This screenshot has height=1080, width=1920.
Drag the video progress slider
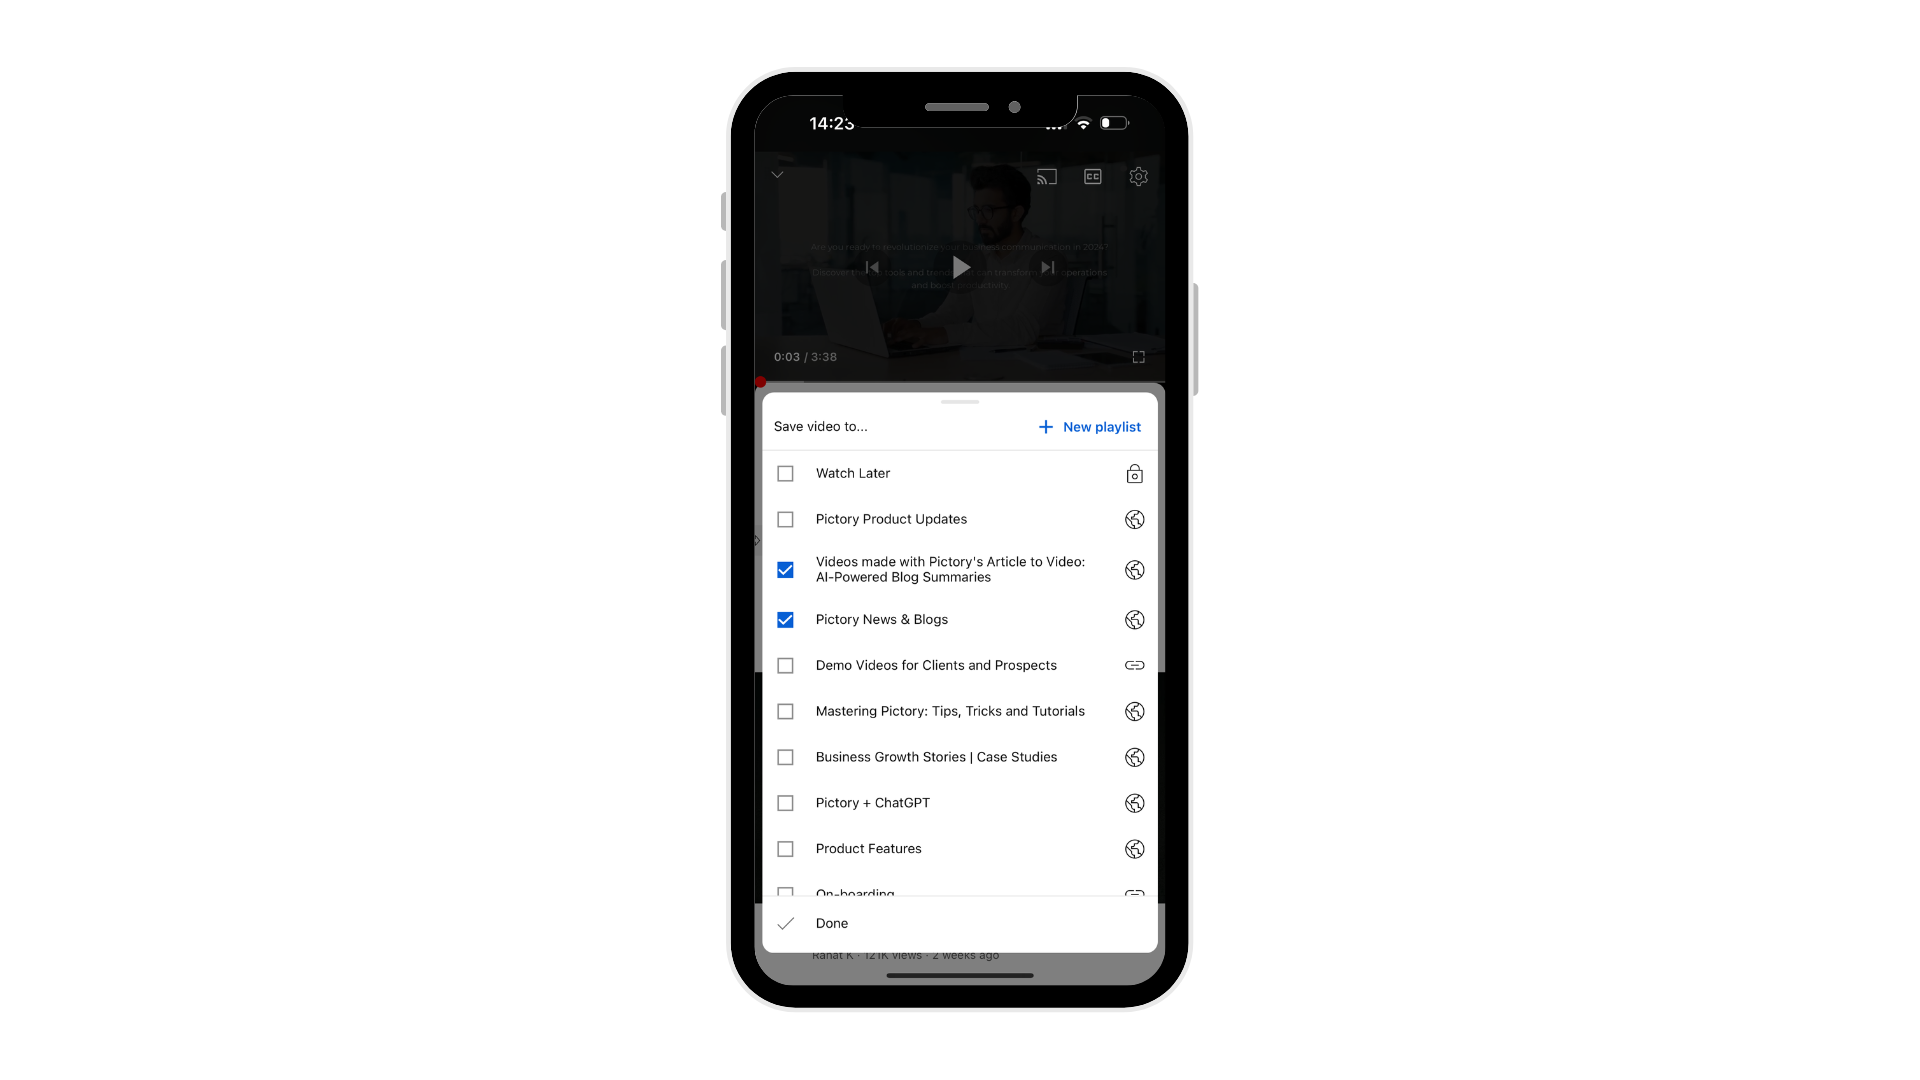[x=761, y=382]
